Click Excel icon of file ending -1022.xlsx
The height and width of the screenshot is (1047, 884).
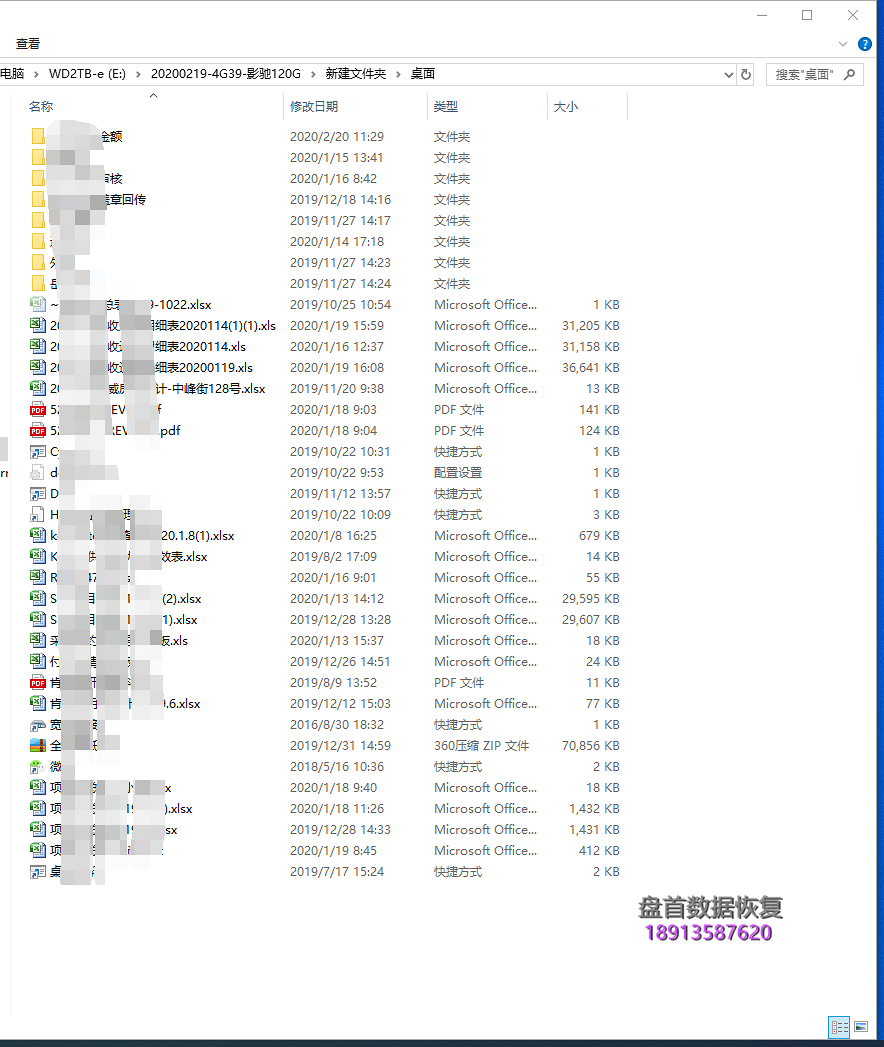(38, 304)
